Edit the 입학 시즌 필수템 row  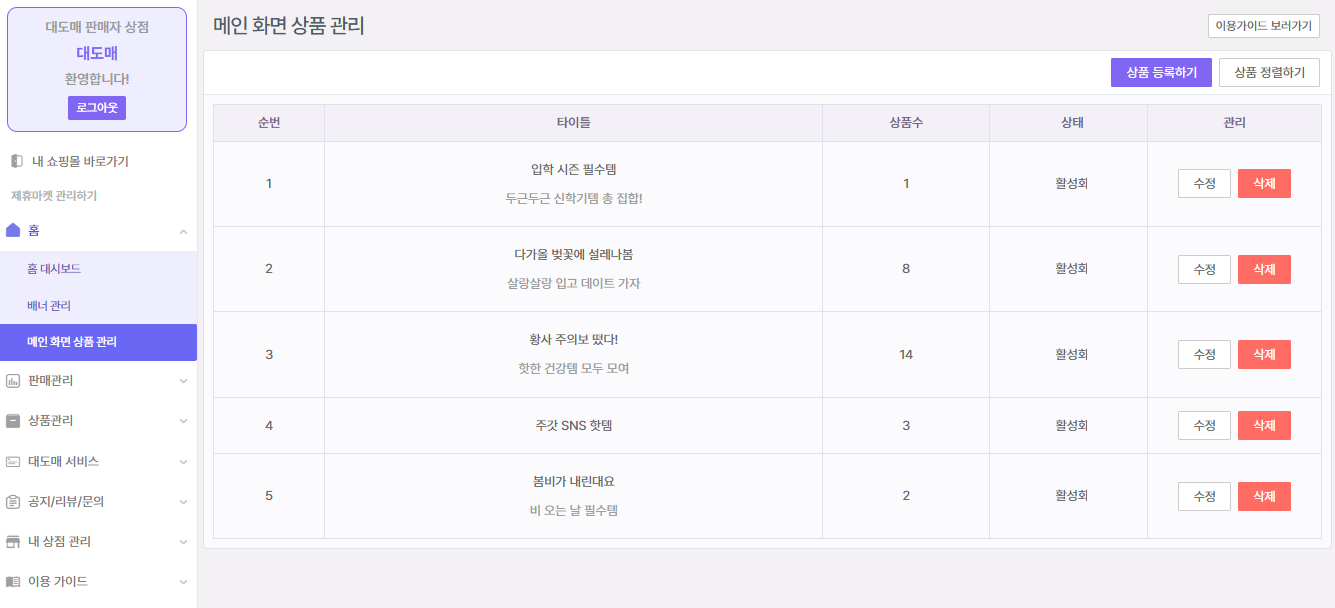[x=1204, y=184]
